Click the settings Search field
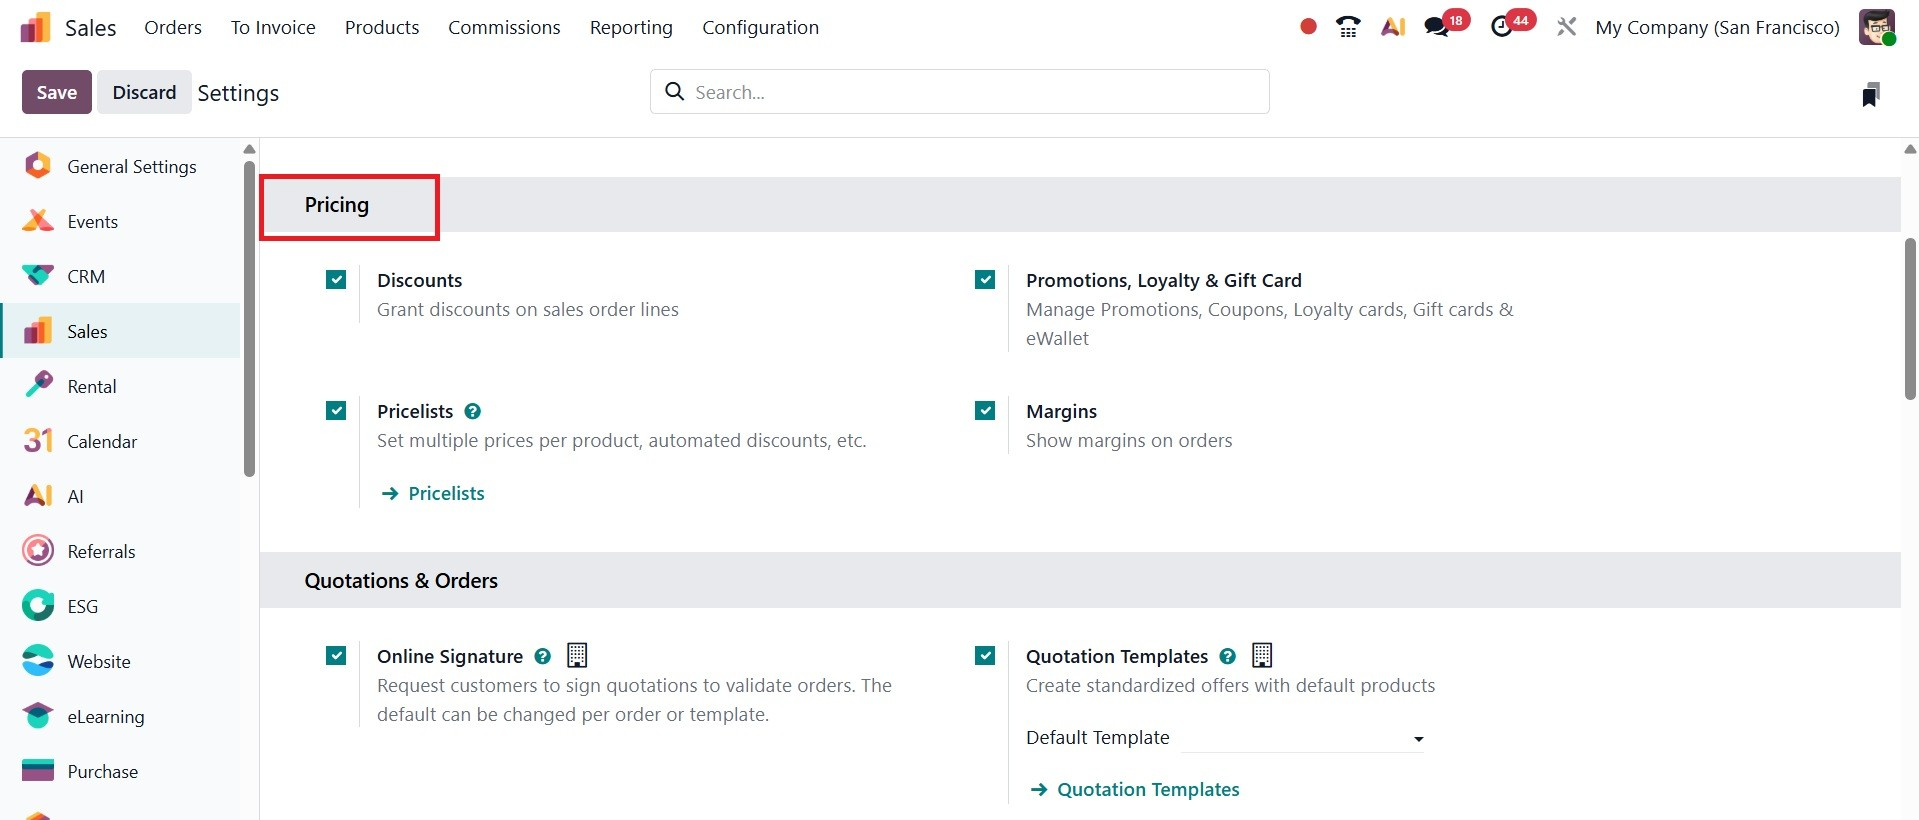The width and height of the screenshot is (1919, 820). 960,92
